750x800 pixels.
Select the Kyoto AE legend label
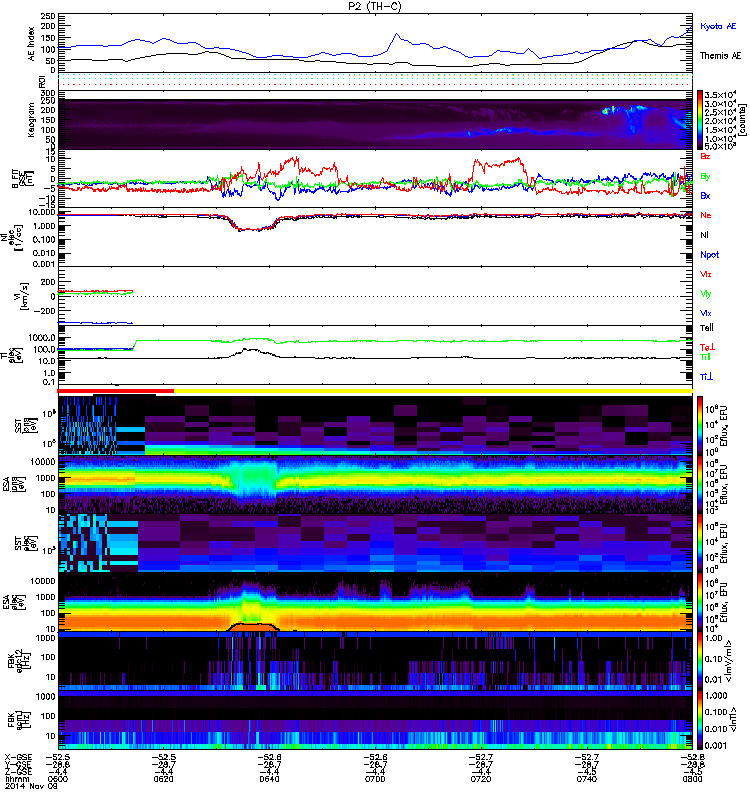[718, 26]
